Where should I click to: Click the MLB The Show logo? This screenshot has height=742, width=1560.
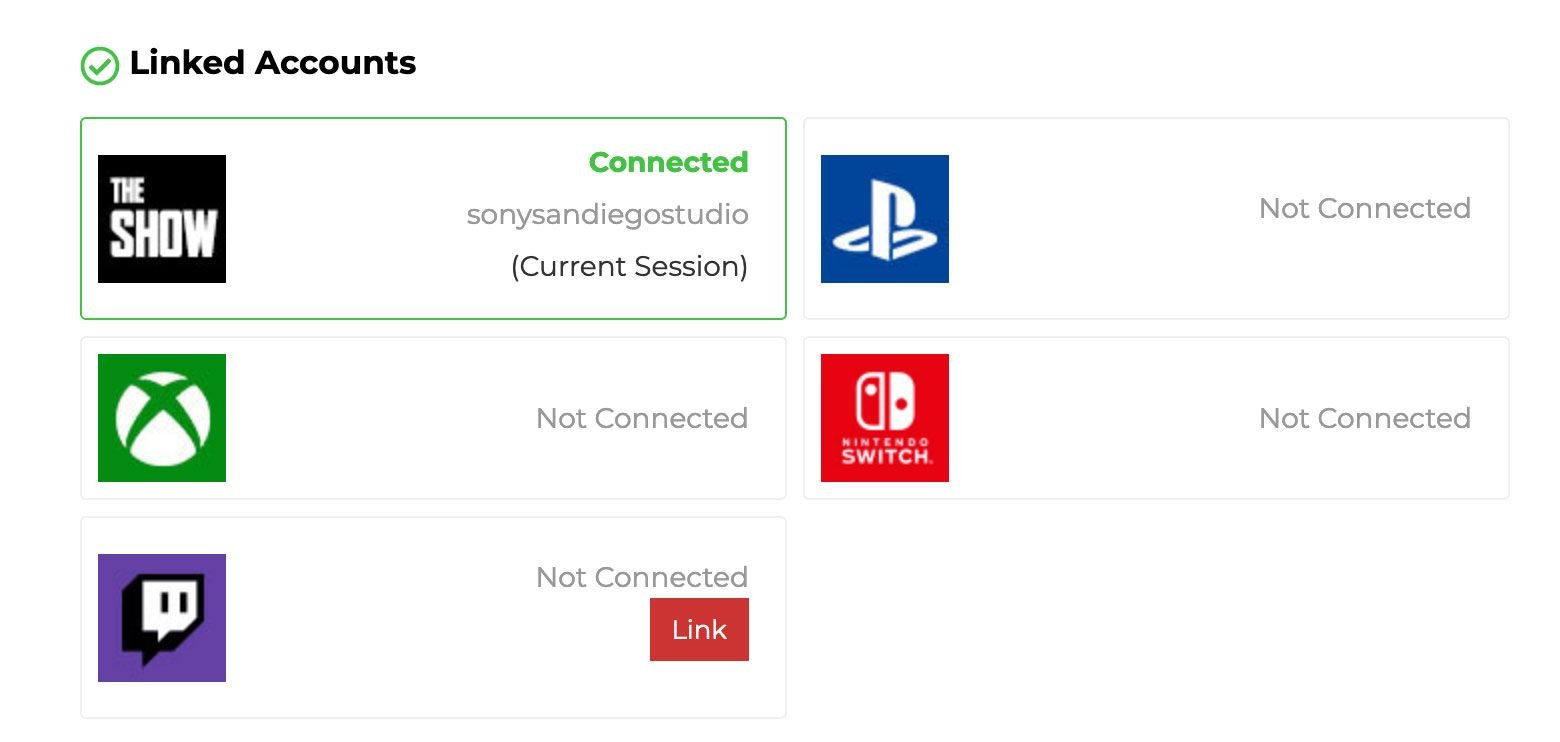pos(162,219)
